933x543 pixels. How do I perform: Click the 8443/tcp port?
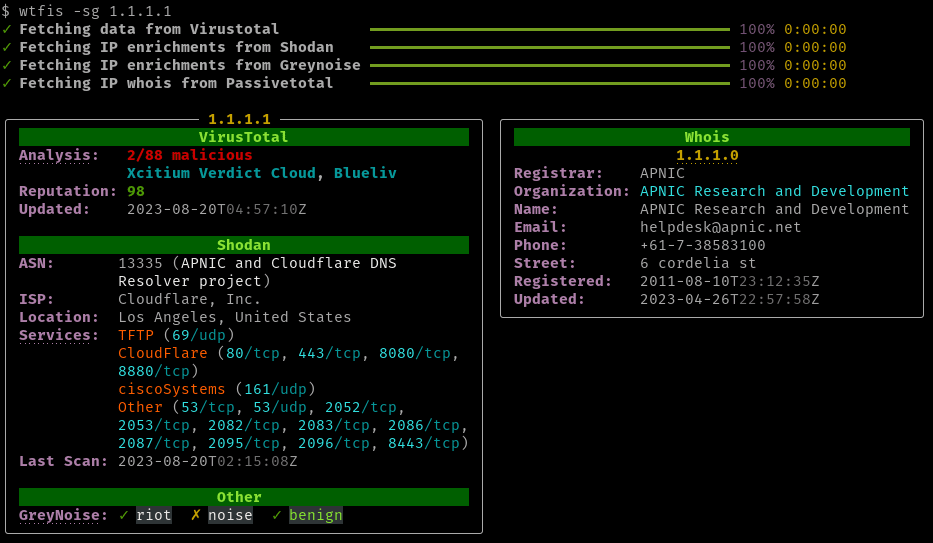tap(424, 443)
